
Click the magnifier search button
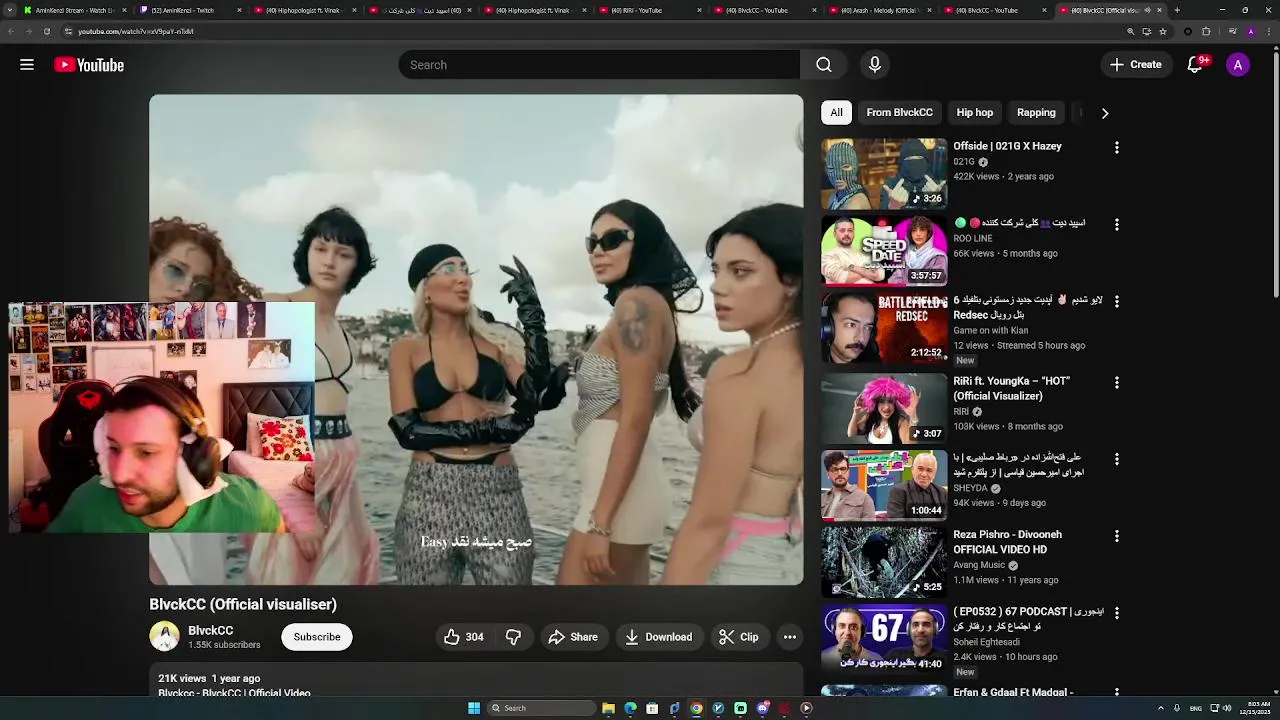(x=824, y=65)
